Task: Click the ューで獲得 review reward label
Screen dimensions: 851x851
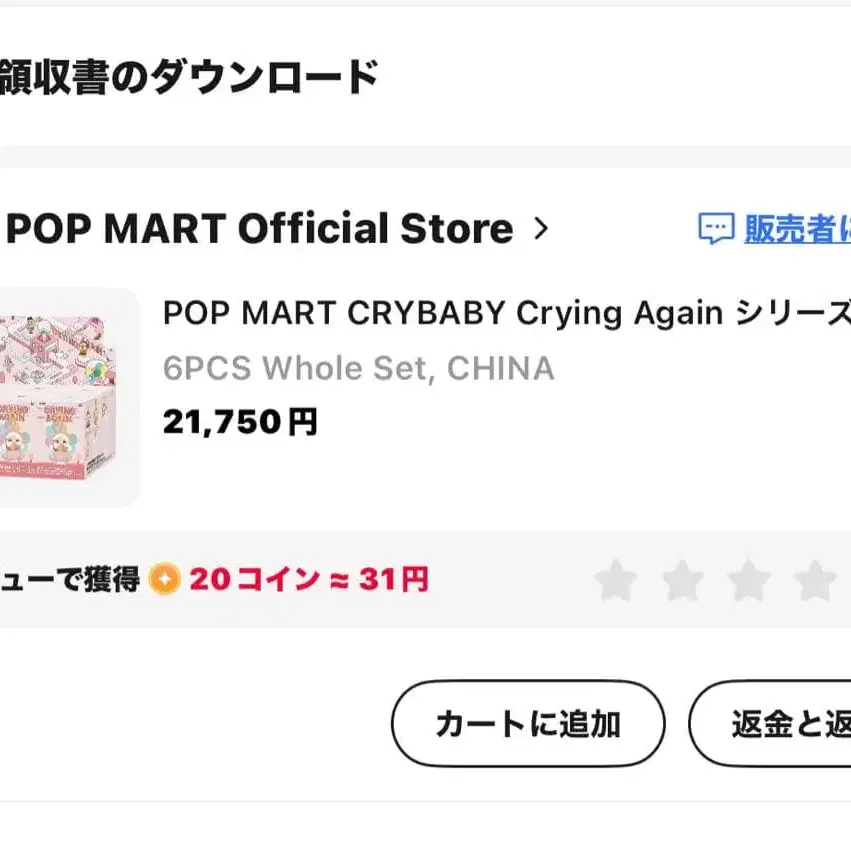Action: (68, 579)
